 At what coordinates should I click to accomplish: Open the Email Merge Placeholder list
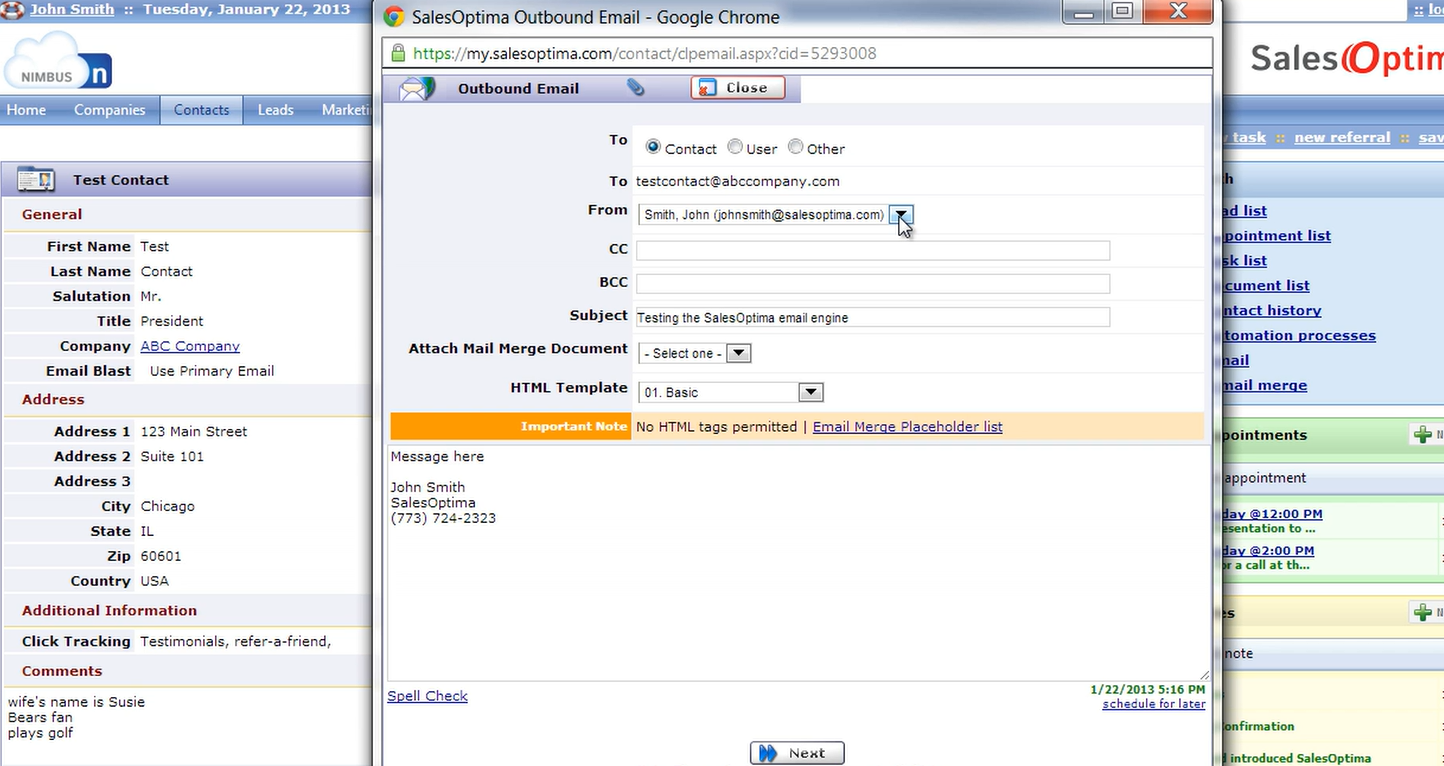pos(906,426)
